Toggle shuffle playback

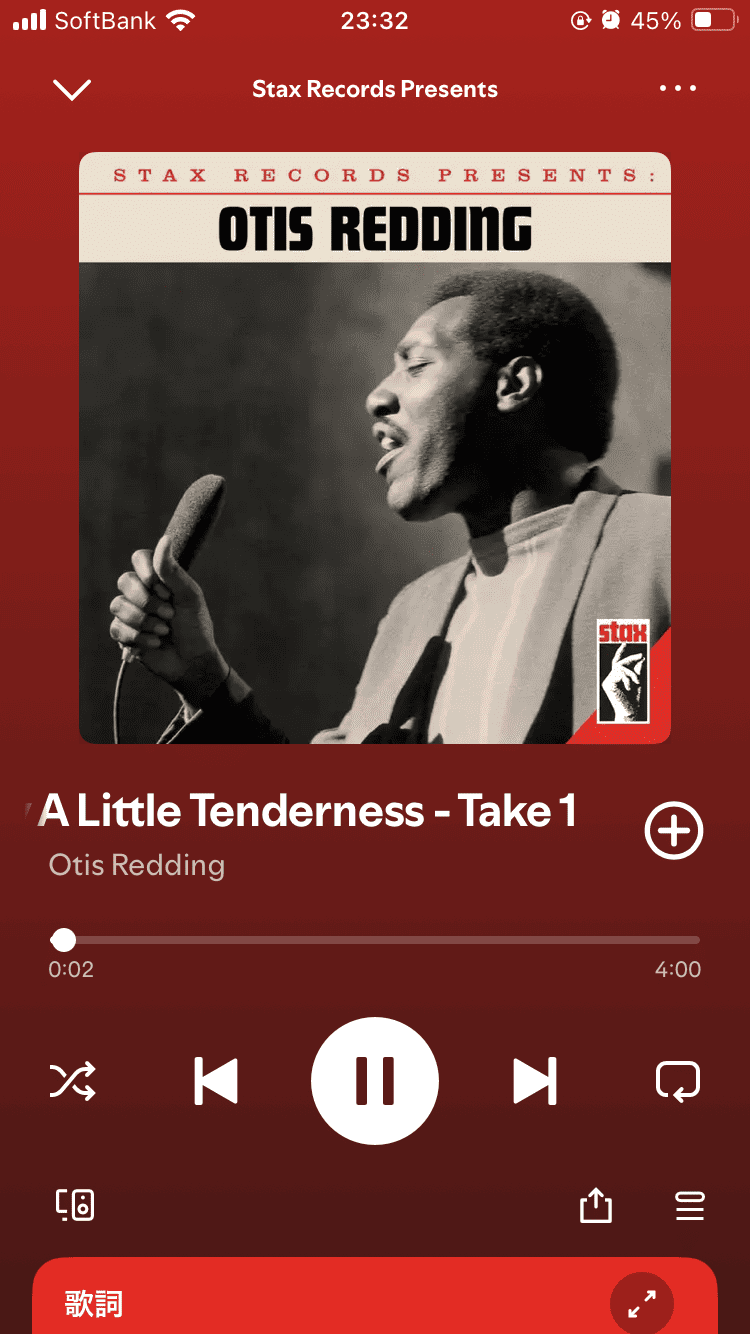[73, 1081]
